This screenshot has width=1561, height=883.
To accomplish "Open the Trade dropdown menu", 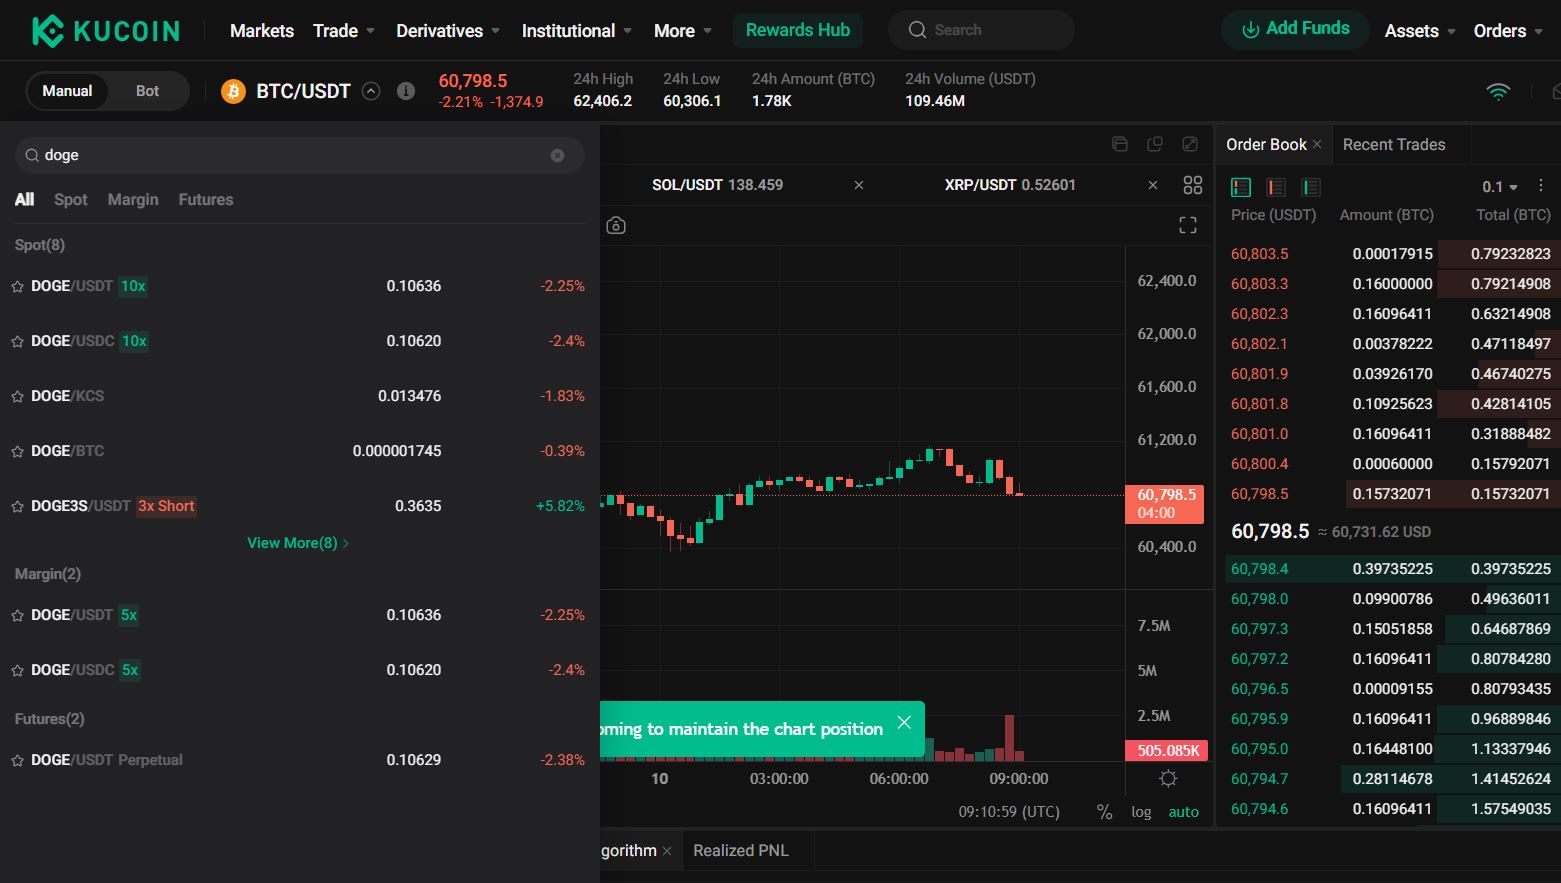I will click(344, 31).
